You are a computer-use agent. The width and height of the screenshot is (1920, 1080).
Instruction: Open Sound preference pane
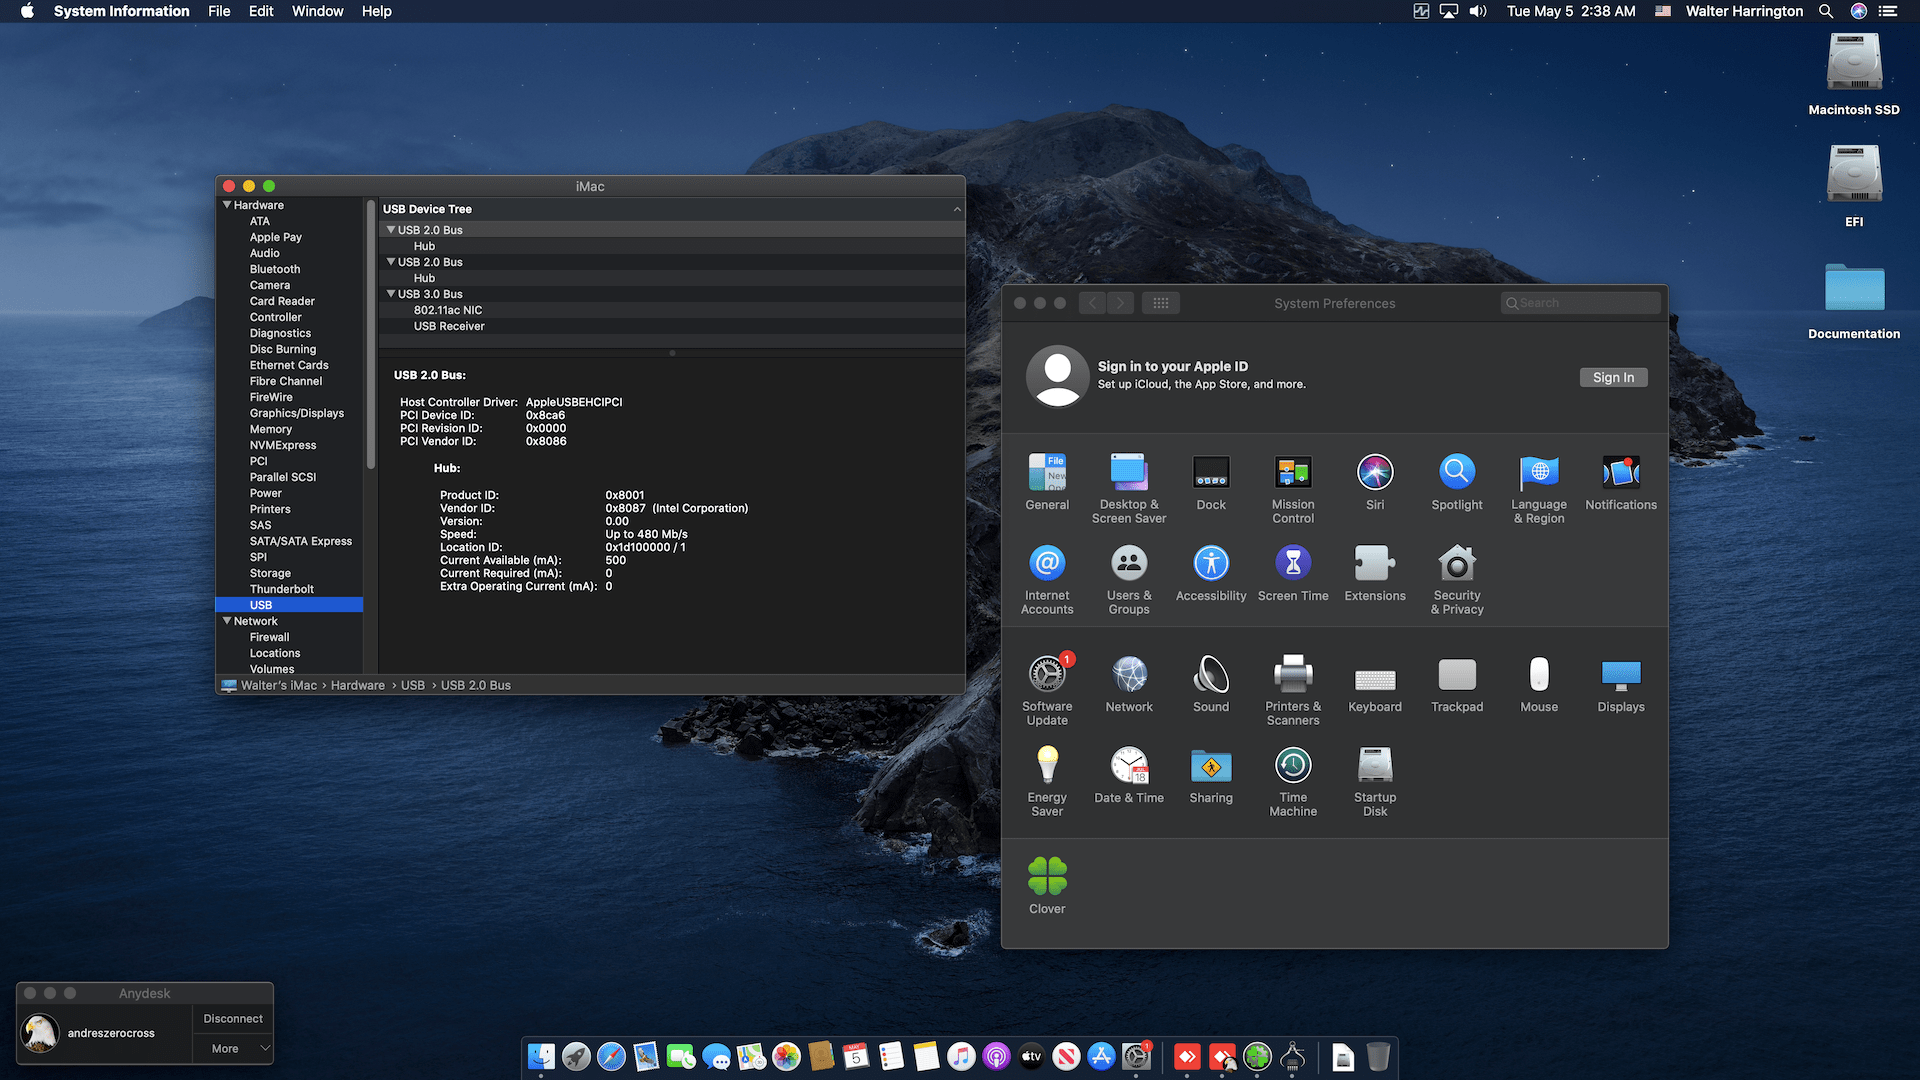[x=1211, y=683]
